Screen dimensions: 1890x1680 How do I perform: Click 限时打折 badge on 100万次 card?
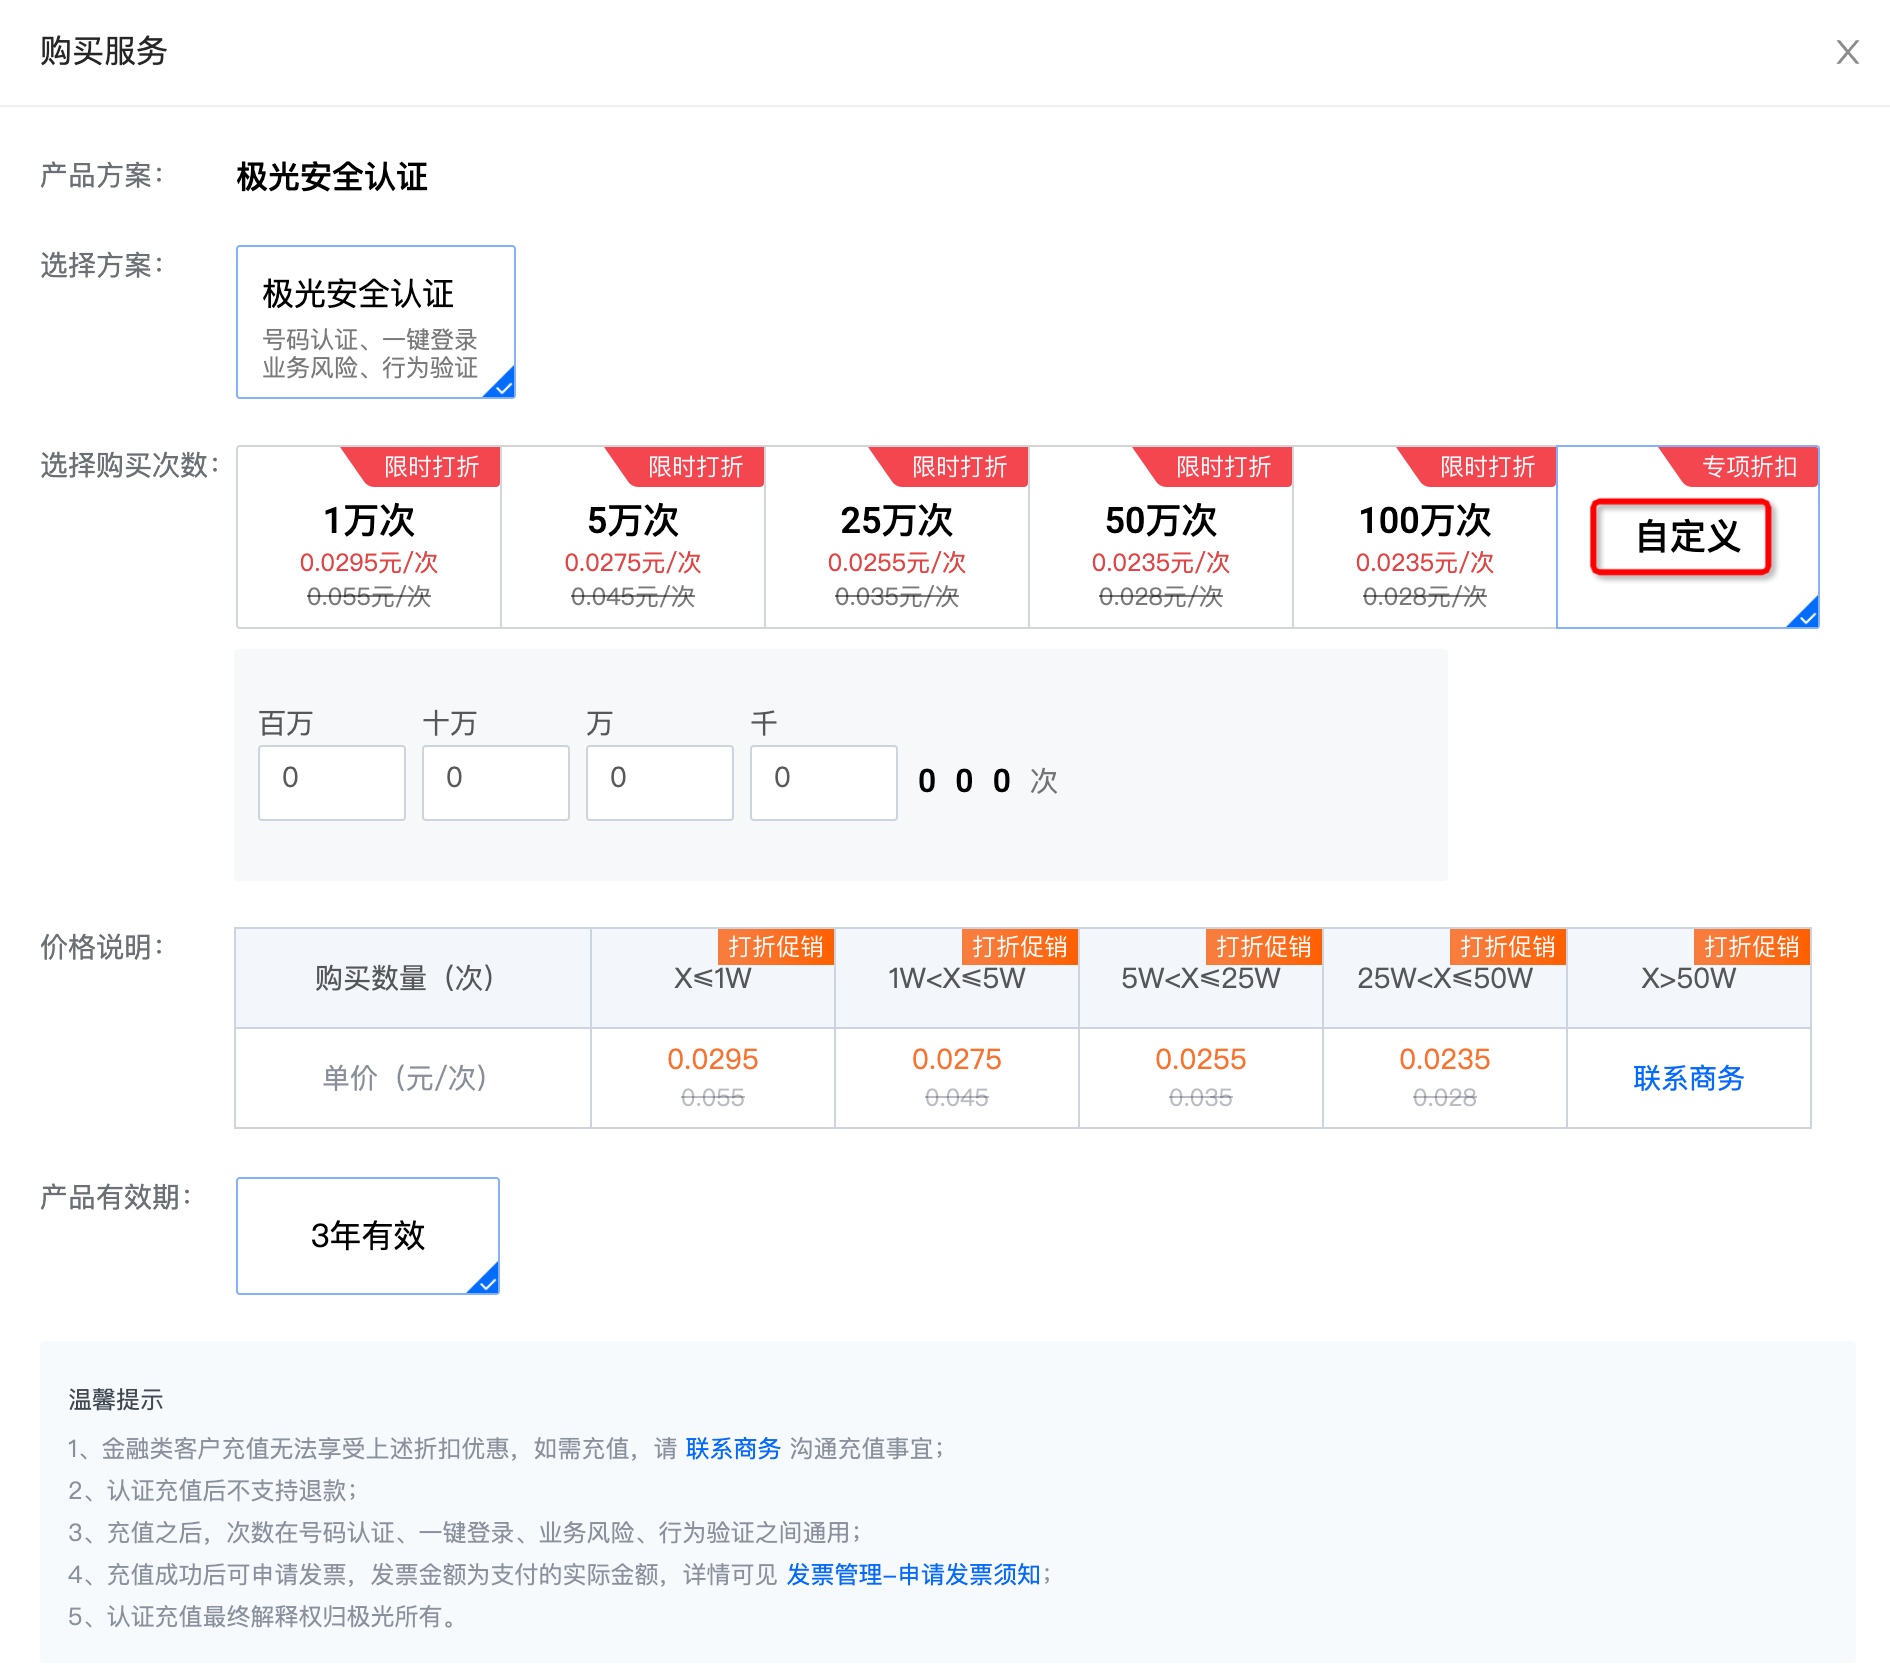point(1478,466)
